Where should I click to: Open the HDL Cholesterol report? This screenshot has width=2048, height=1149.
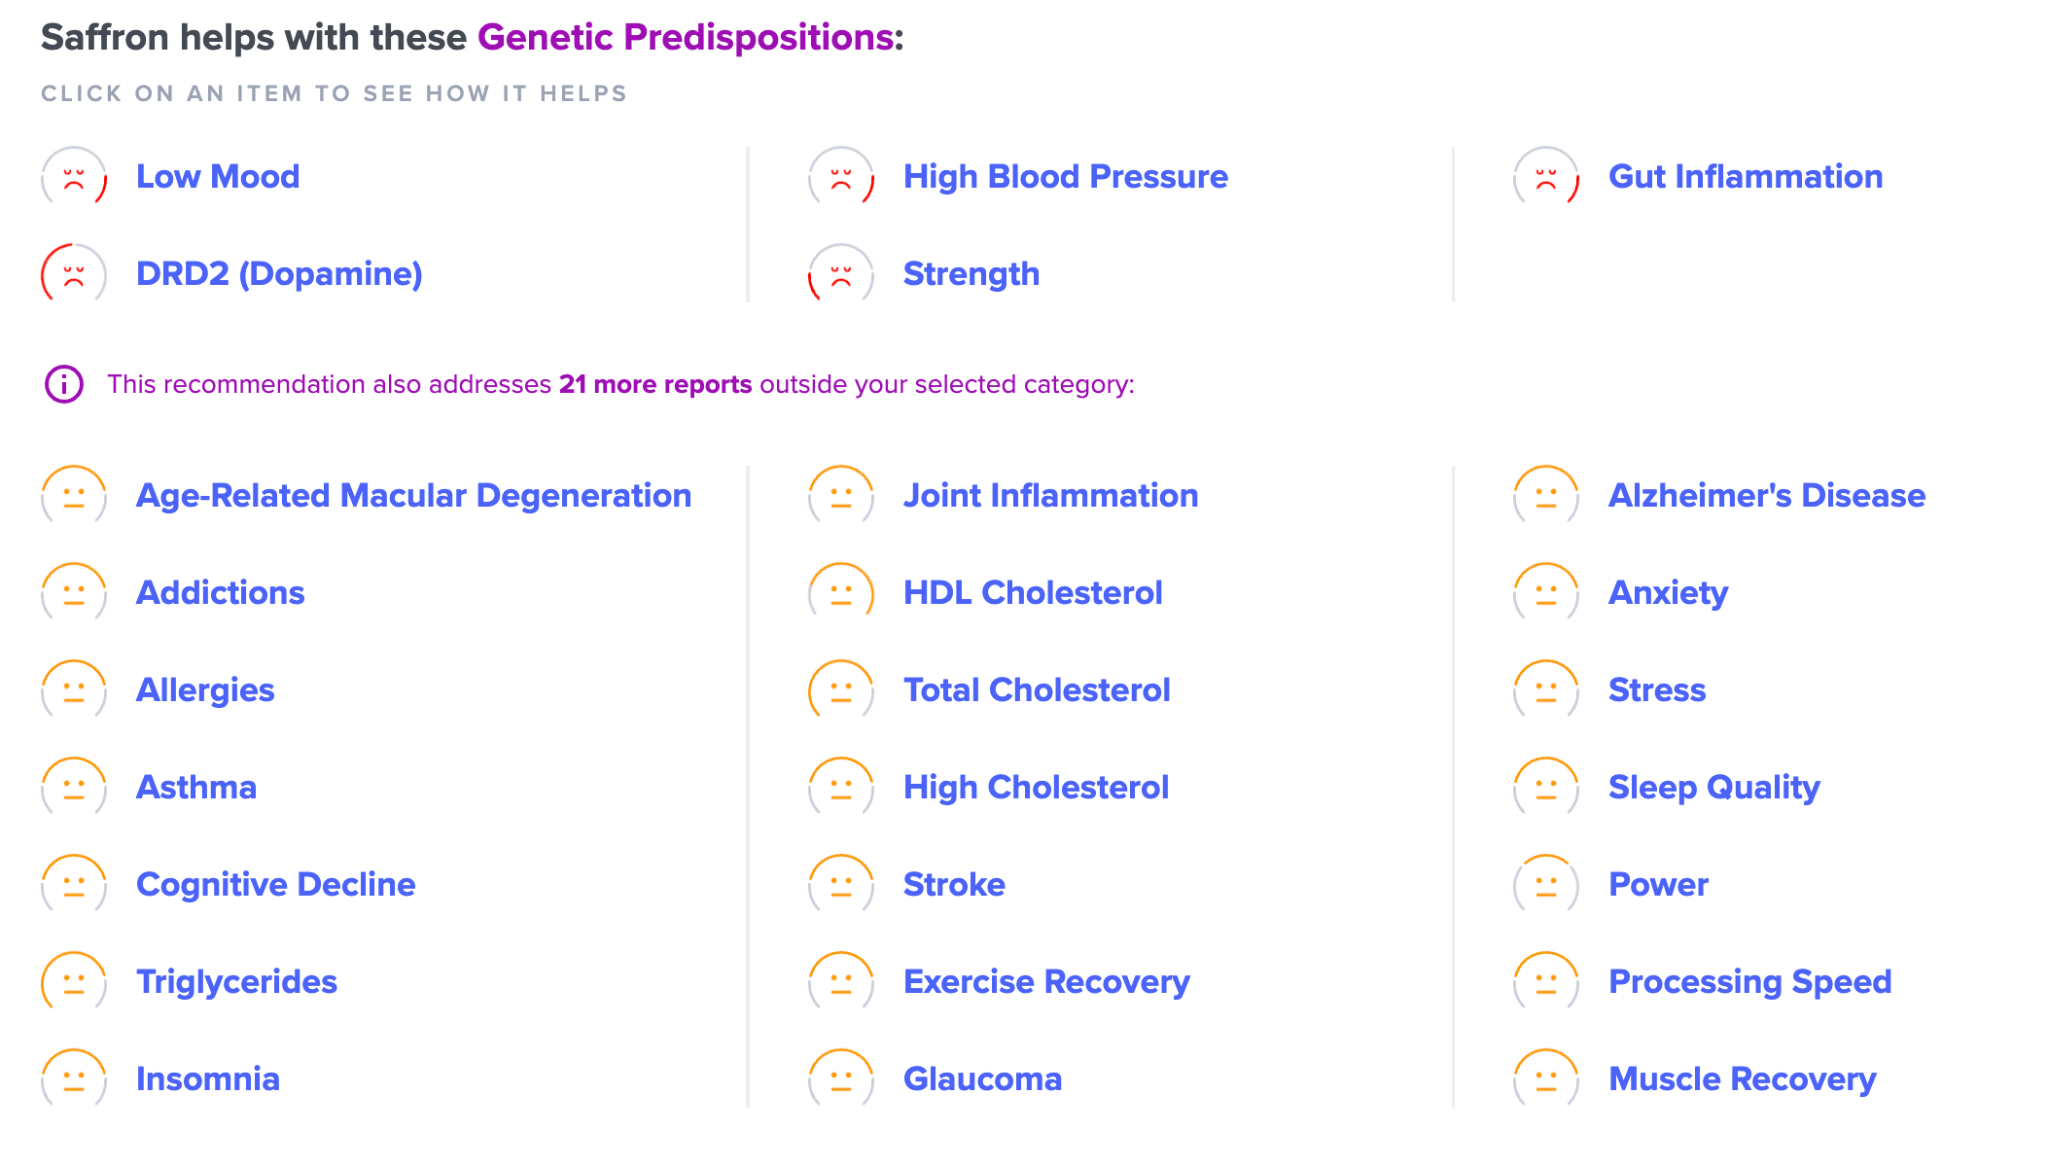click(x=1032, y=593)
